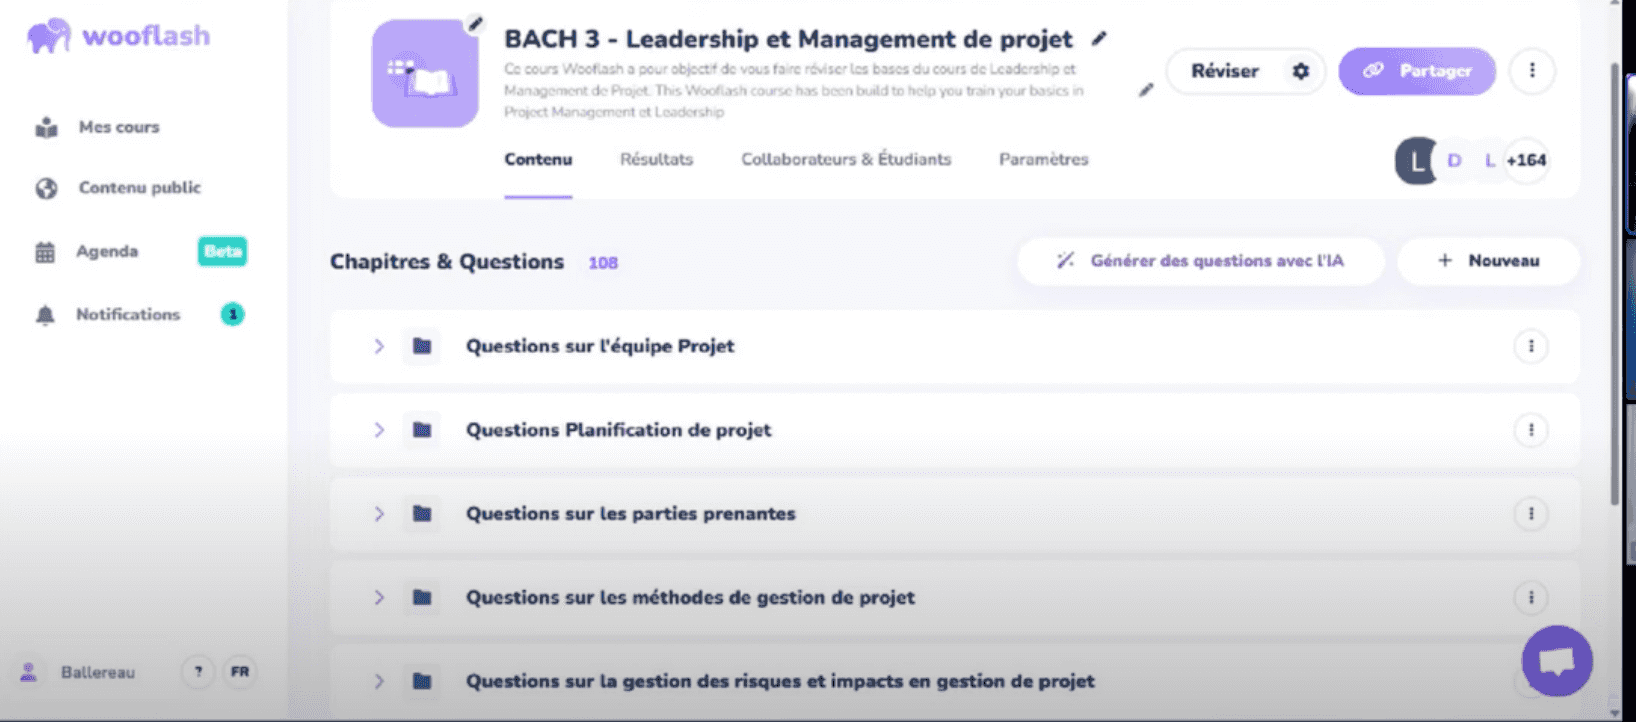This screenshot has height=722, width=1636.
Task: Click the pencil icon beside the course title
Action: click(1099, 39)
